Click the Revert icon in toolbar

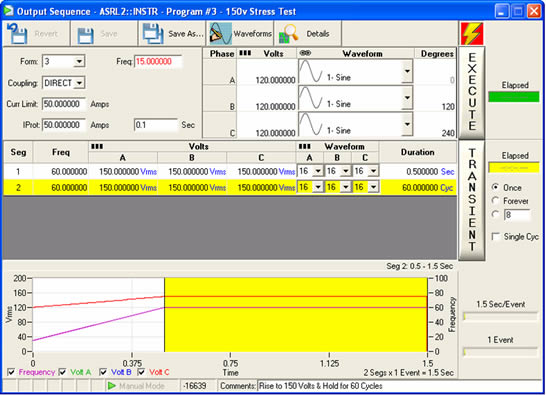tap(17, 33)
